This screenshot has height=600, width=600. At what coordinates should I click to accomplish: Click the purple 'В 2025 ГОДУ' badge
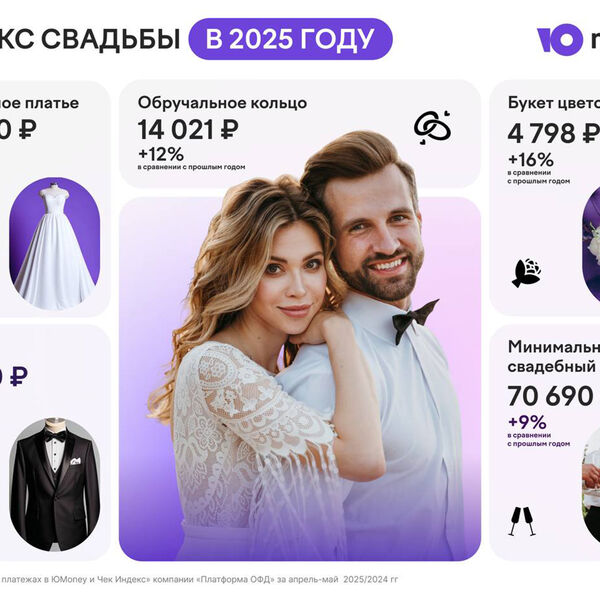(290, 39)
